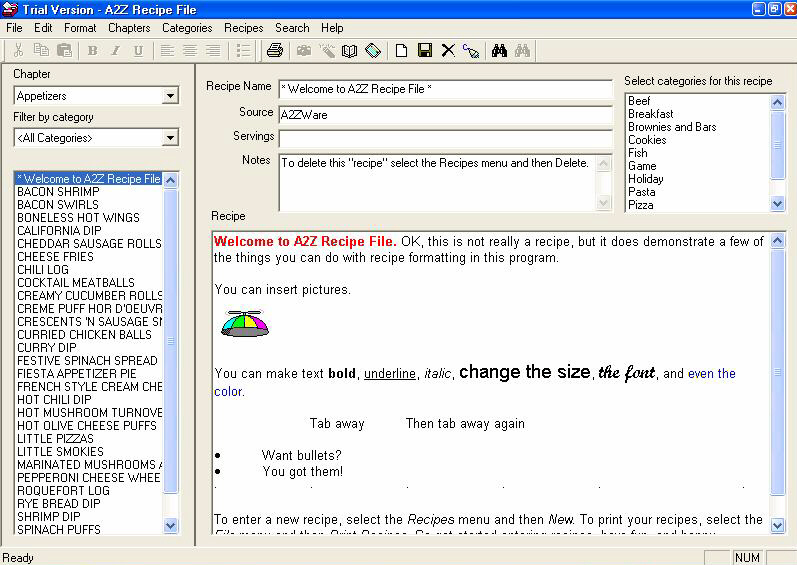
Task: Select the Pizza category
Action: point(640,205)
